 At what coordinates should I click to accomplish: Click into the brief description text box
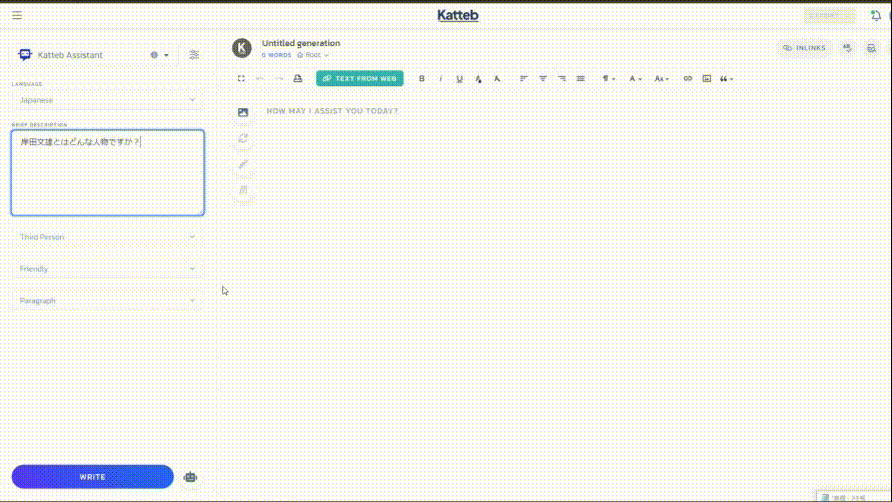(x=108, y=172)
